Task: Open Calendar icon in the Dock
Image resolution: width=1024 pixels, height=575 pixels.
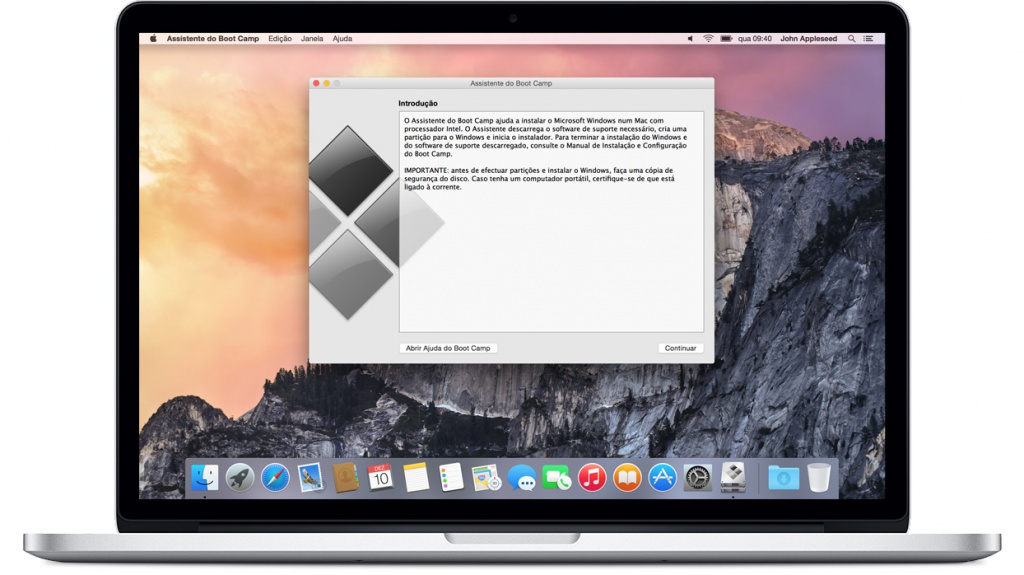Action: [380, 478]
